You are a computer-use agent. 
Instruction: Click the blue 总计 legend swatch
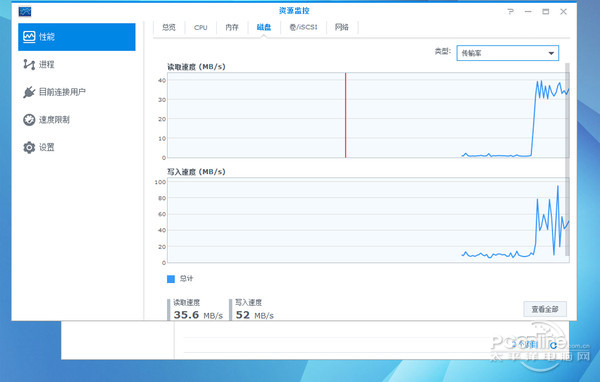click(x=171, y=279)
